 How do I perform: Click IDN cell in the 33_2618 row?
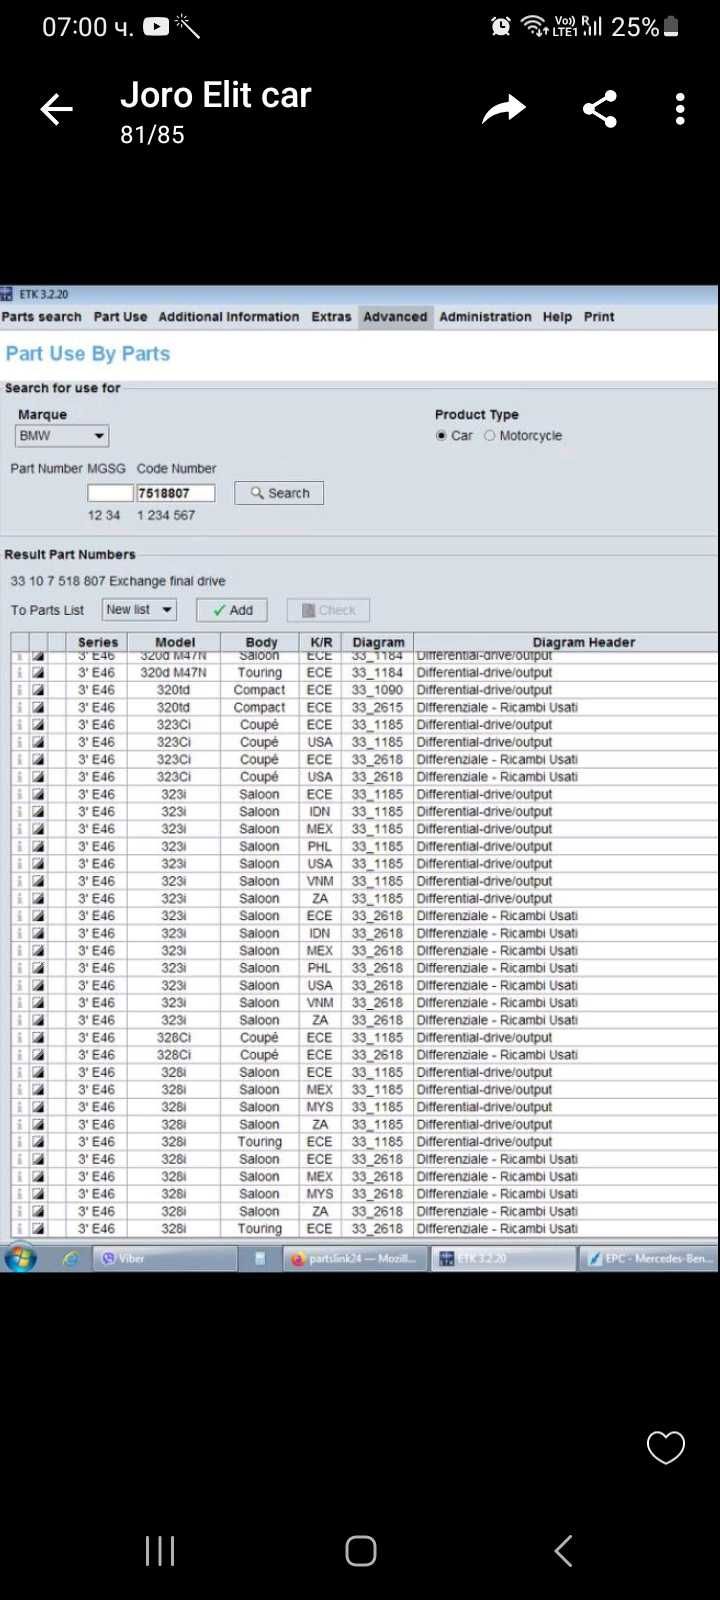(320, 933)
